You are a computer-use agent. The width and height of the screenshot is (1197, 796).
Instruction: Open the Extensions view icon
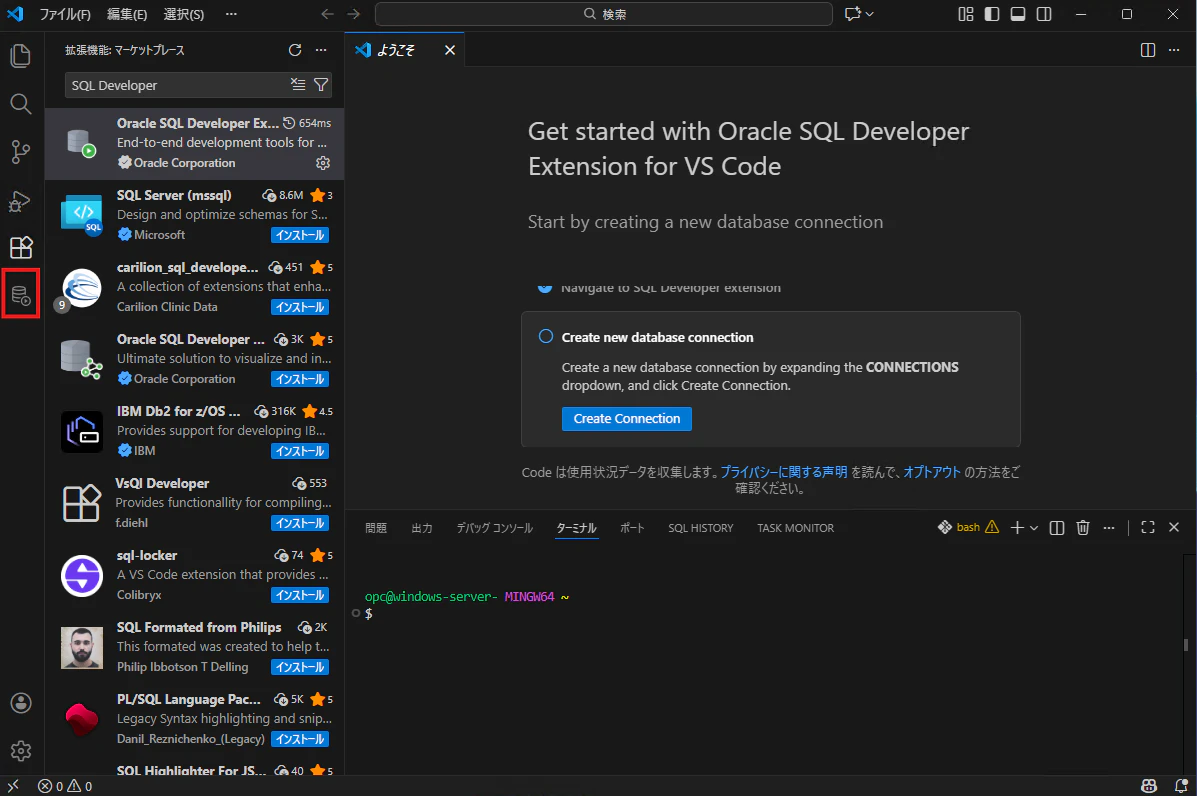coord(21,247)
